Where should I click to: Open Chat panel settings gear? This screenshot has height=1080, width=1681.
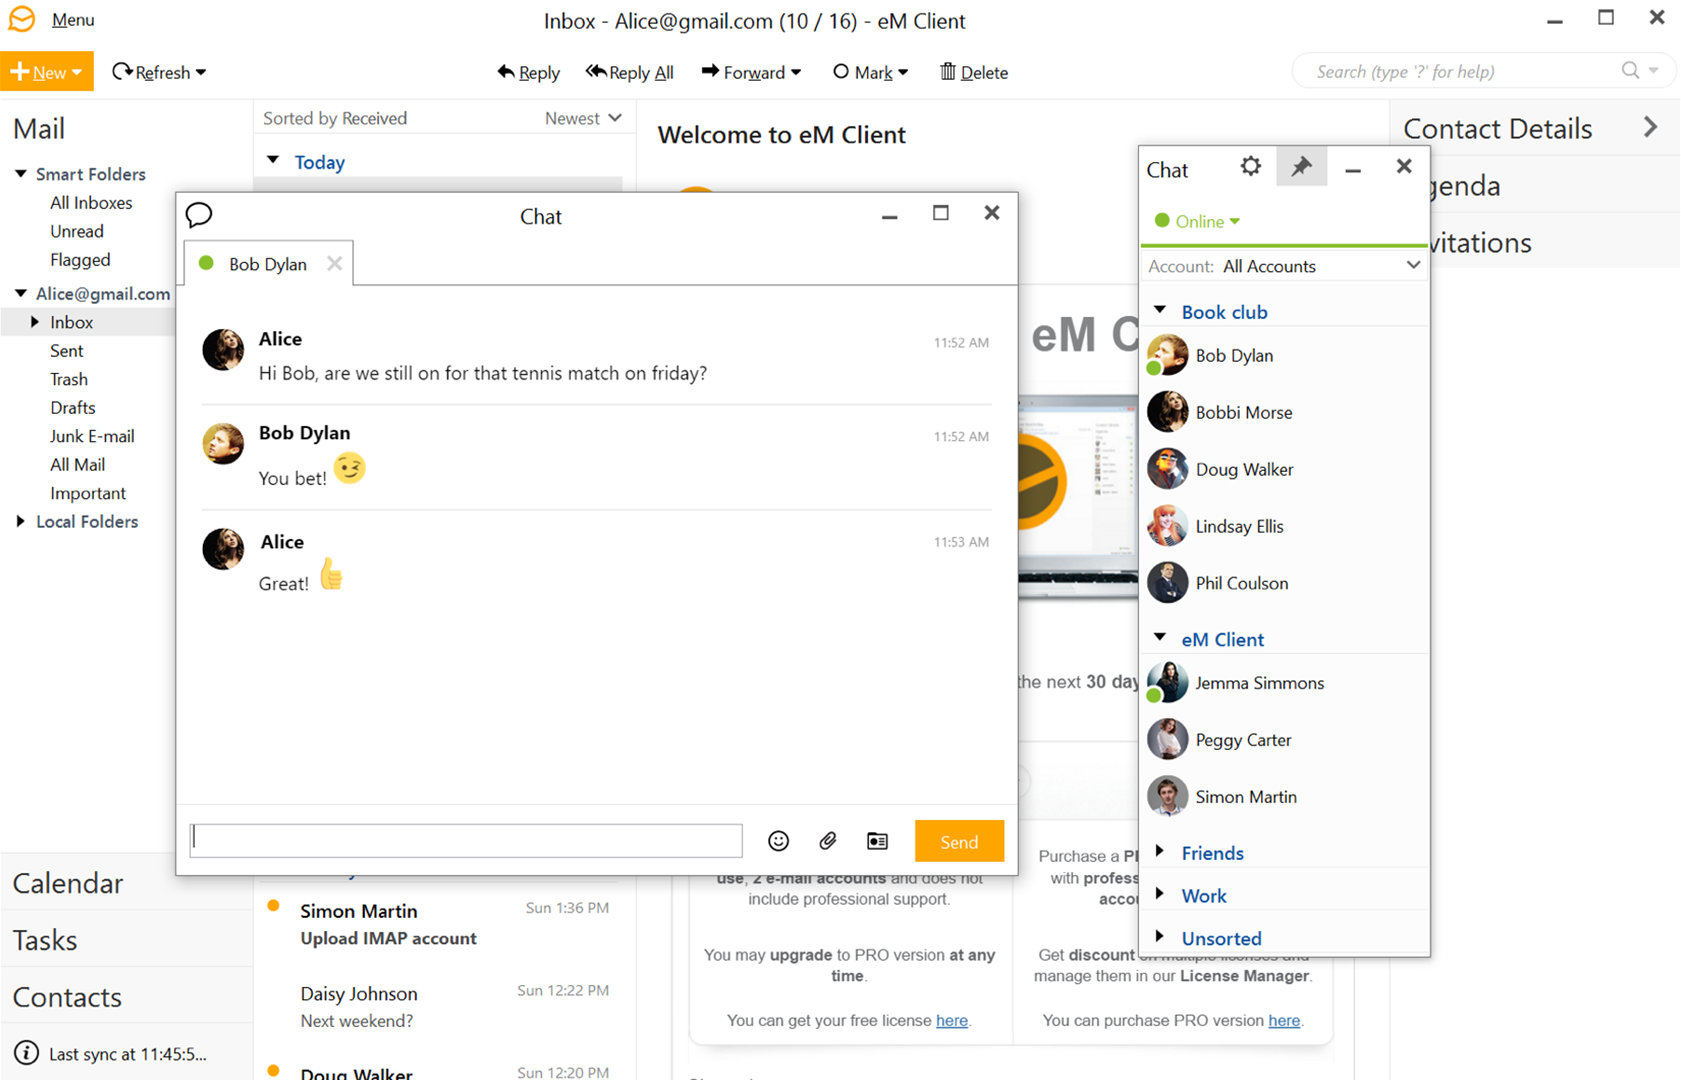pos(1250,166)
